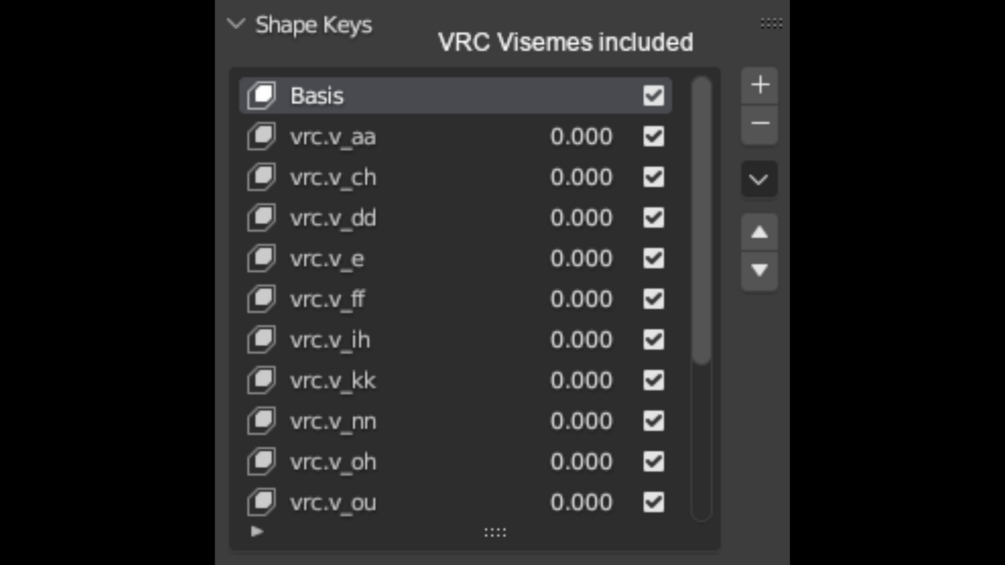Collapse the Shape Keys panel

237,24
